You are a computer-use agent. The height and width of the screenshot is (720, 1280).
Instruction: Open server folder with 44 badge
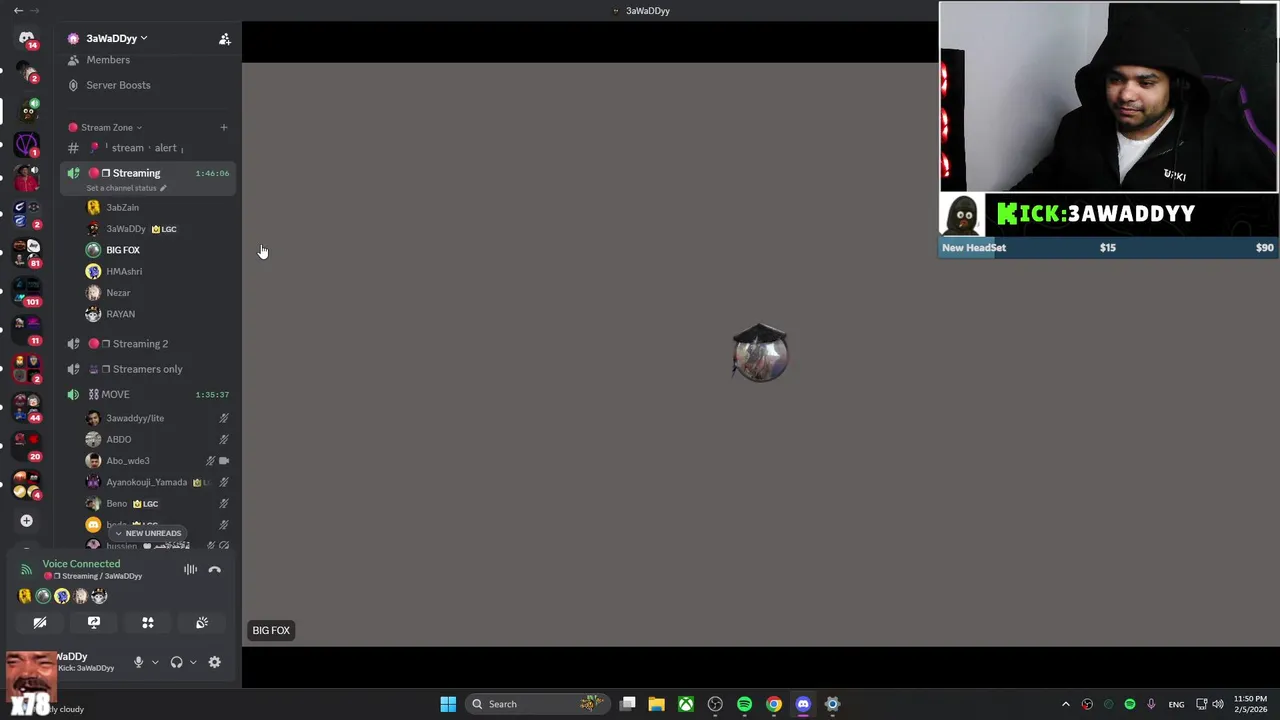point(26,407)
